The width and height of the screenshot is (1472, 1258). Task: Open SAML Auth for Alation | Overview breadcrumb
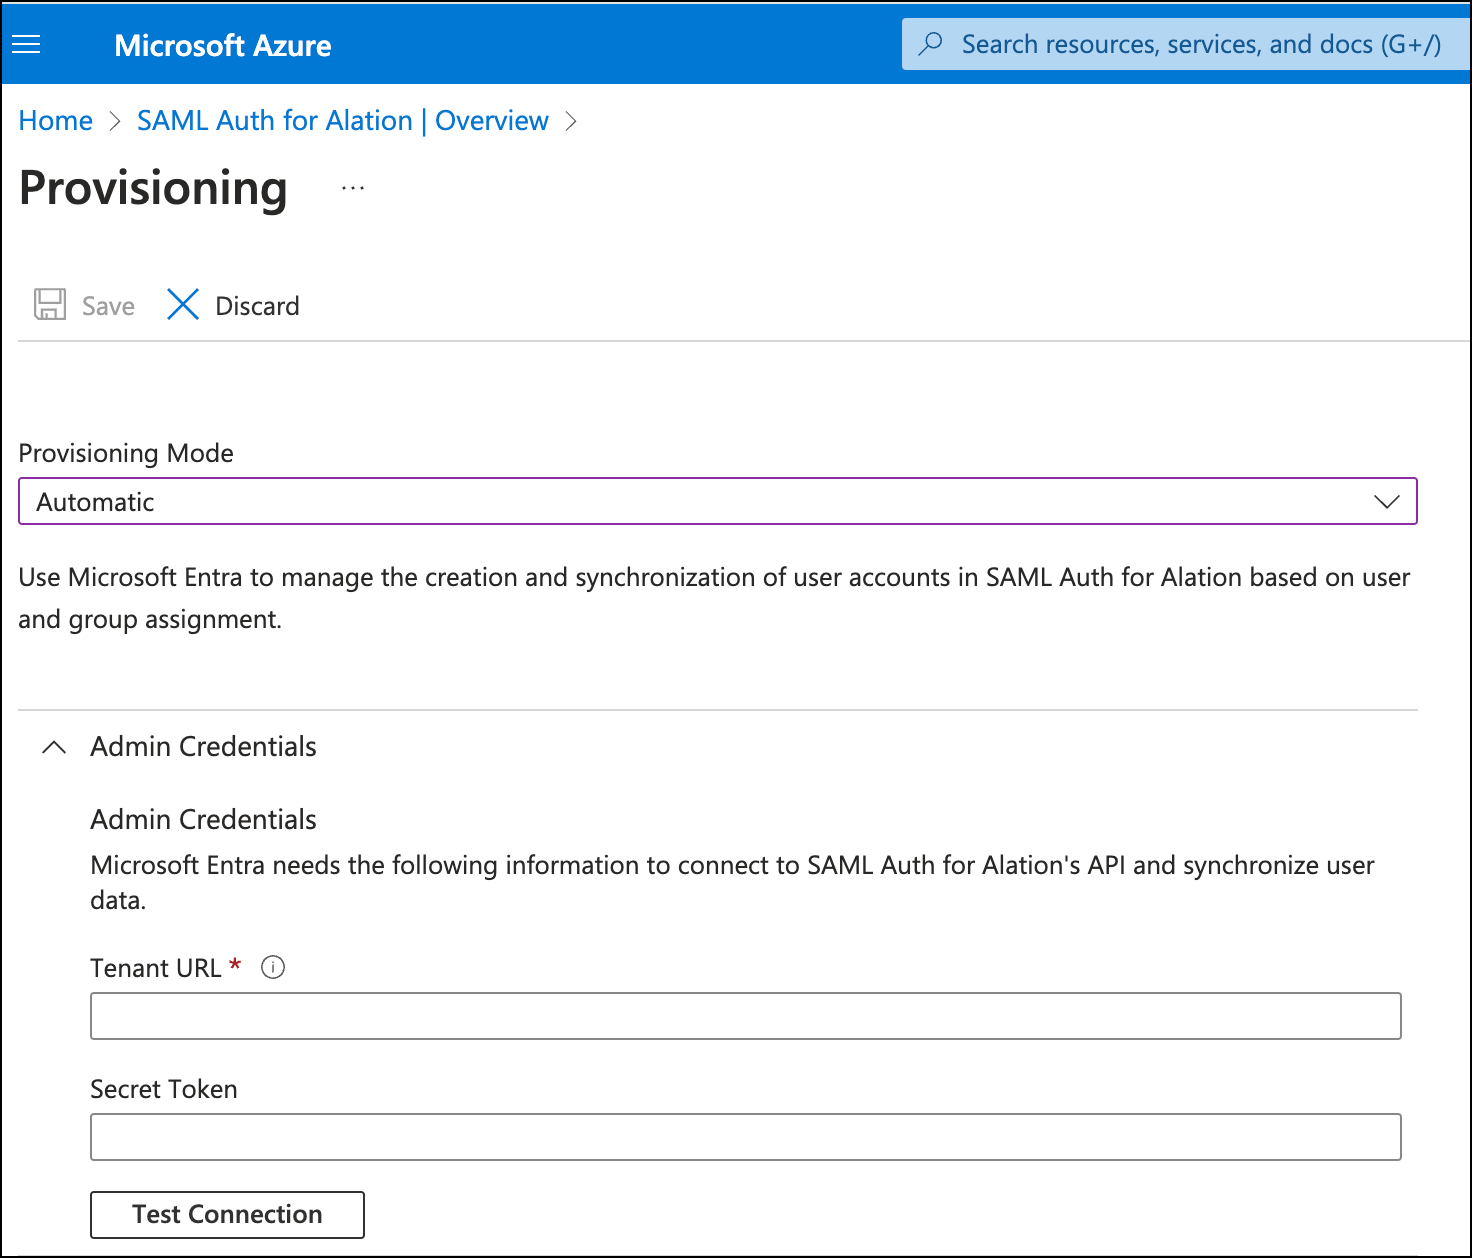point(342,121)
